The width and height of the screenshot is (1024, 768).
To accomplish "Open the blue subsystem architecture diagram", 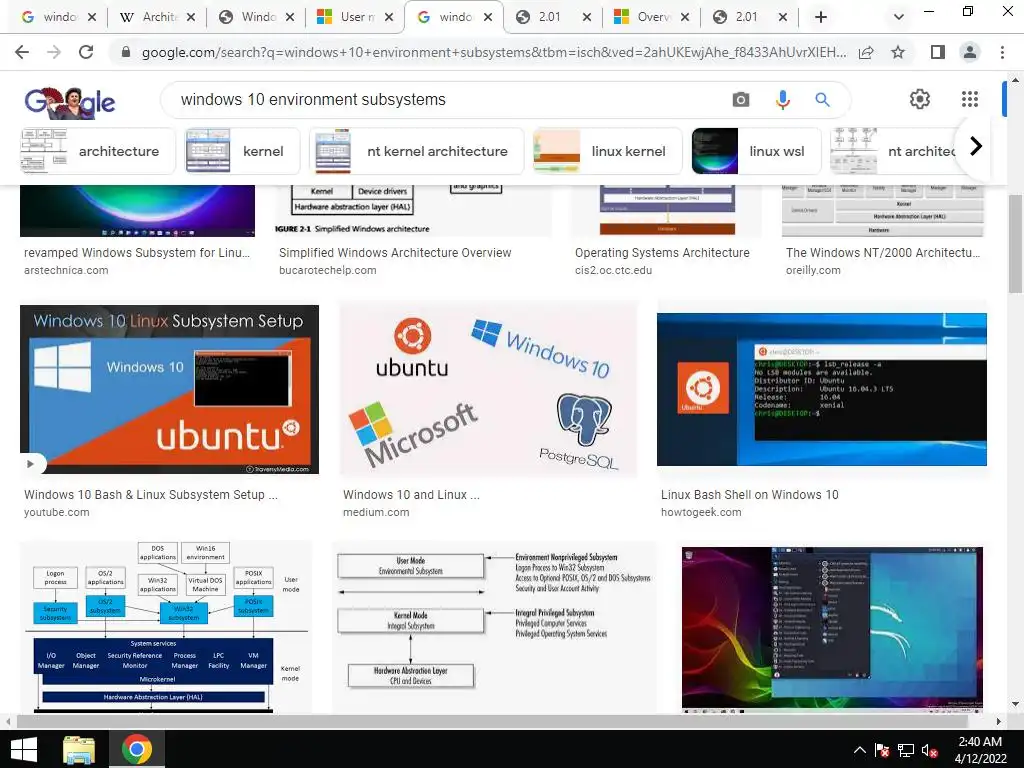I will coord(166,626).
